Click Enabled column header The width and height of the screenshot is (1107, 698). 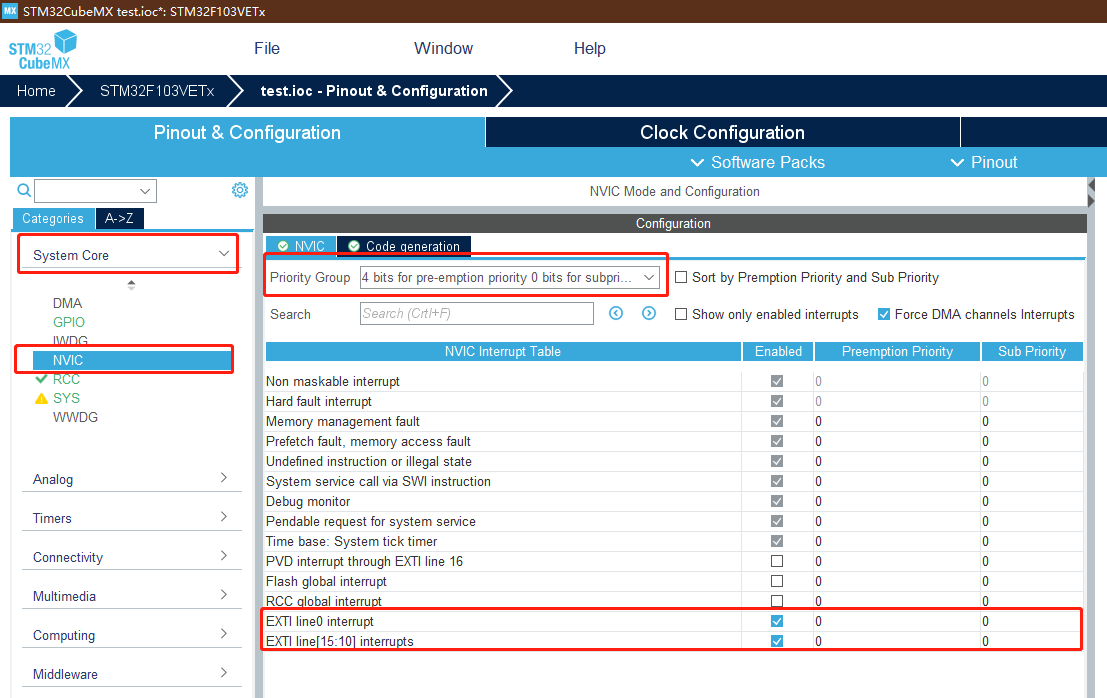coord(778,351)
